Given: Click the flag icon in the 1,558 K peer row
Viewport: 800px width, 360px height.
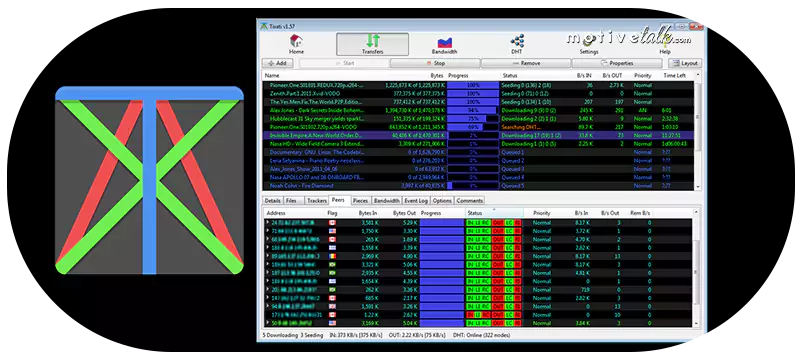Looking at the screenshot, I should click(332, 248).
